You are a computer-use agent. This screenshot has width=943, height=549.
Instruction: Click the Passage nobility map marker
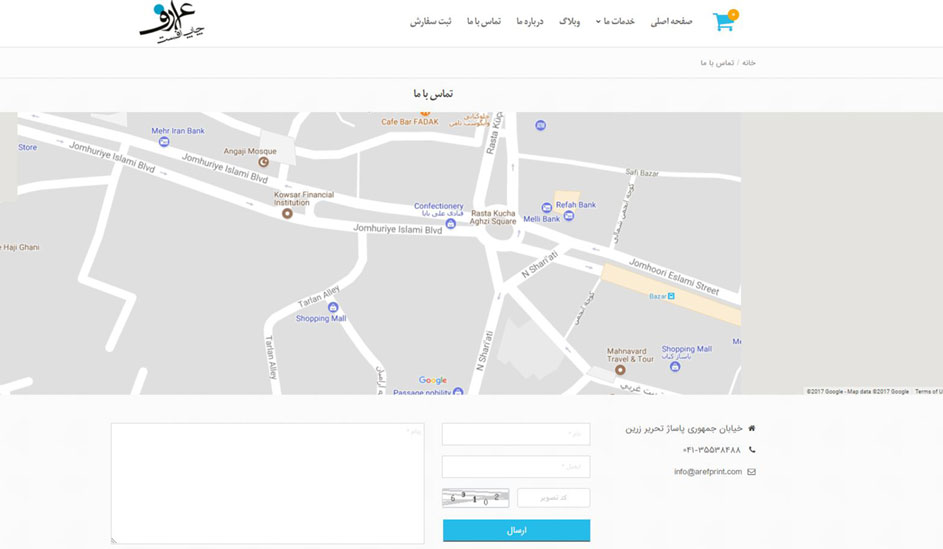[x=458, y=391]
